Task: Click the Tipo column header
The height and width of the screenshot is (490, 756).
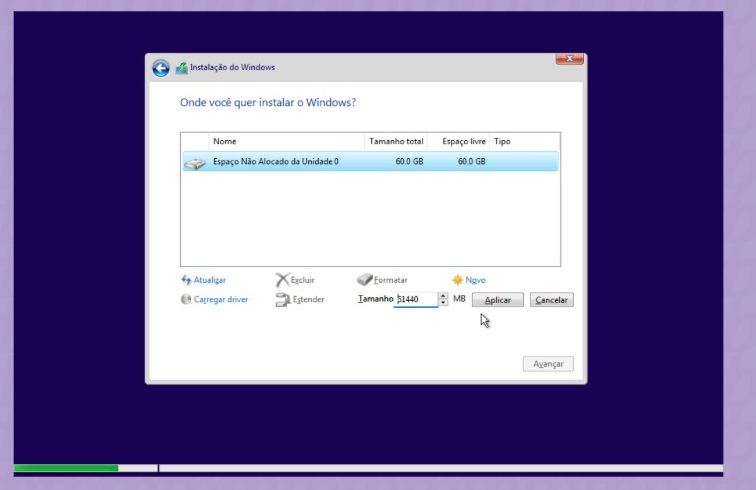Action: coord(502,142)
